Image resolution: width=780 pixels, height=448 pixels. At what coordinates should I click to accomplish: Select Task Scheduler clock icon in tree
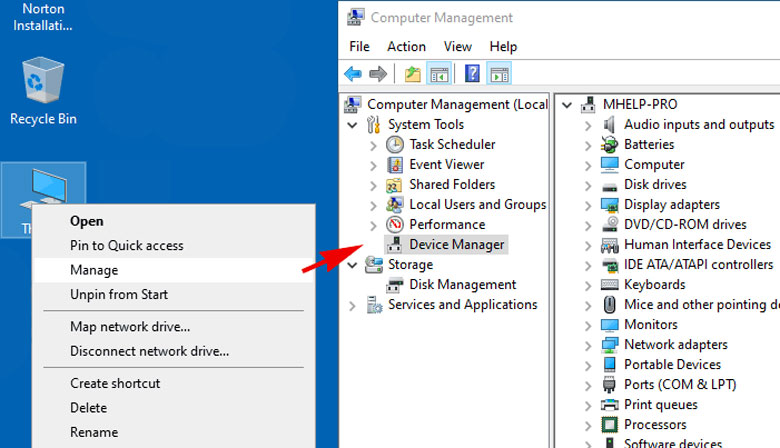pyautogui.click(x=394, y=144)
